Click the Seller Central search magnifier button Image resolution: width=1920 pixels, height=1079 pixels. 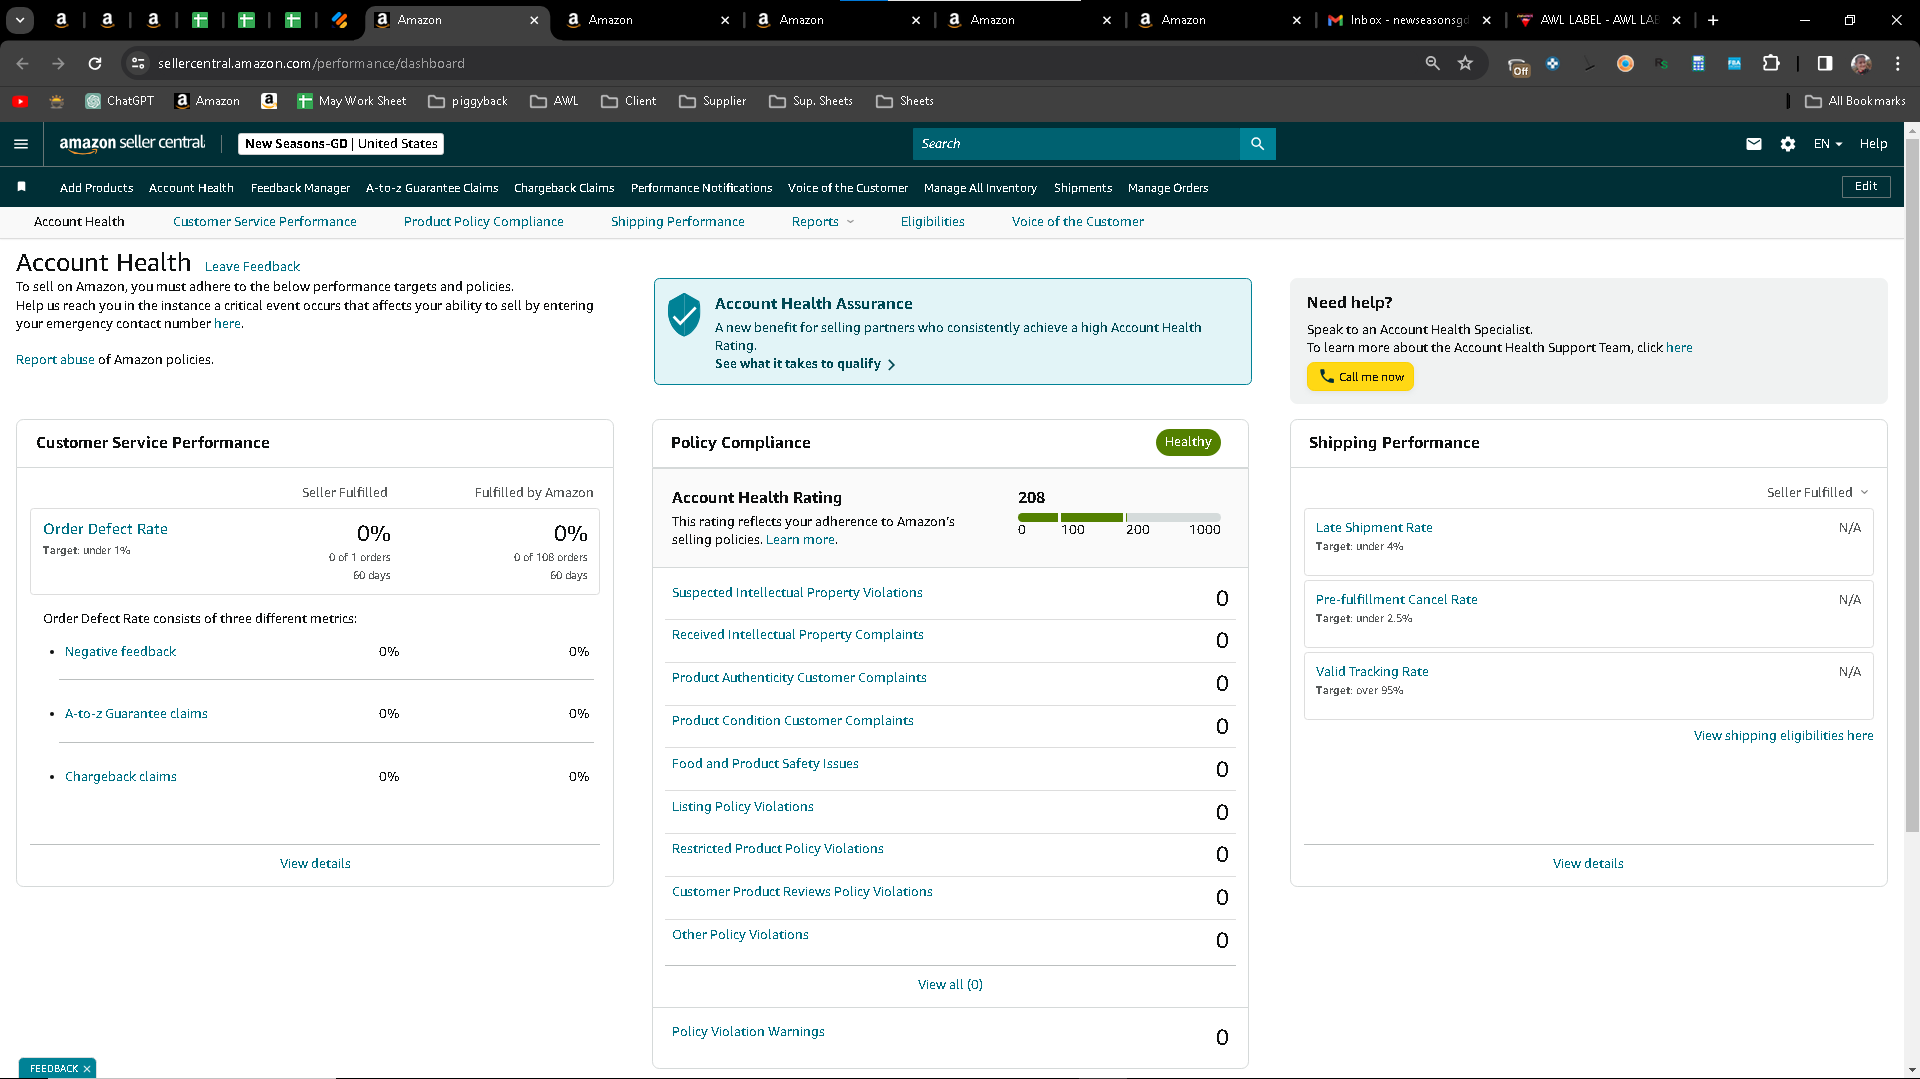(x=1257, y=144)
